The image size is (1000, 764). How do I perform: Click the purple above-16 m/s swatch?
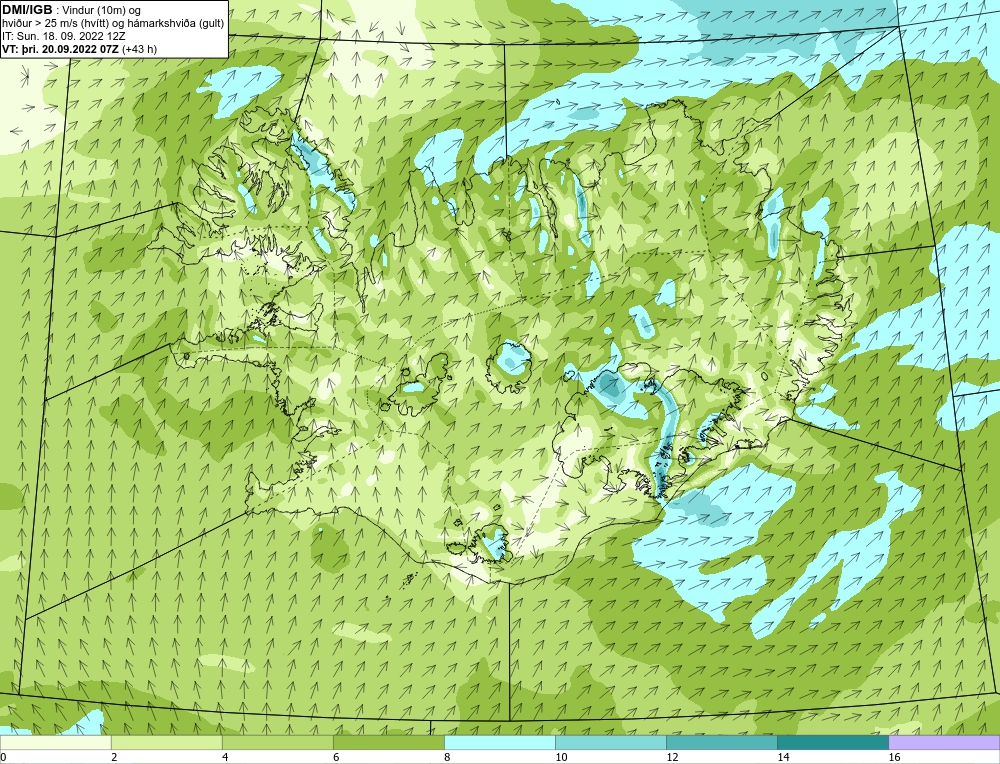(x=944, y=742)
